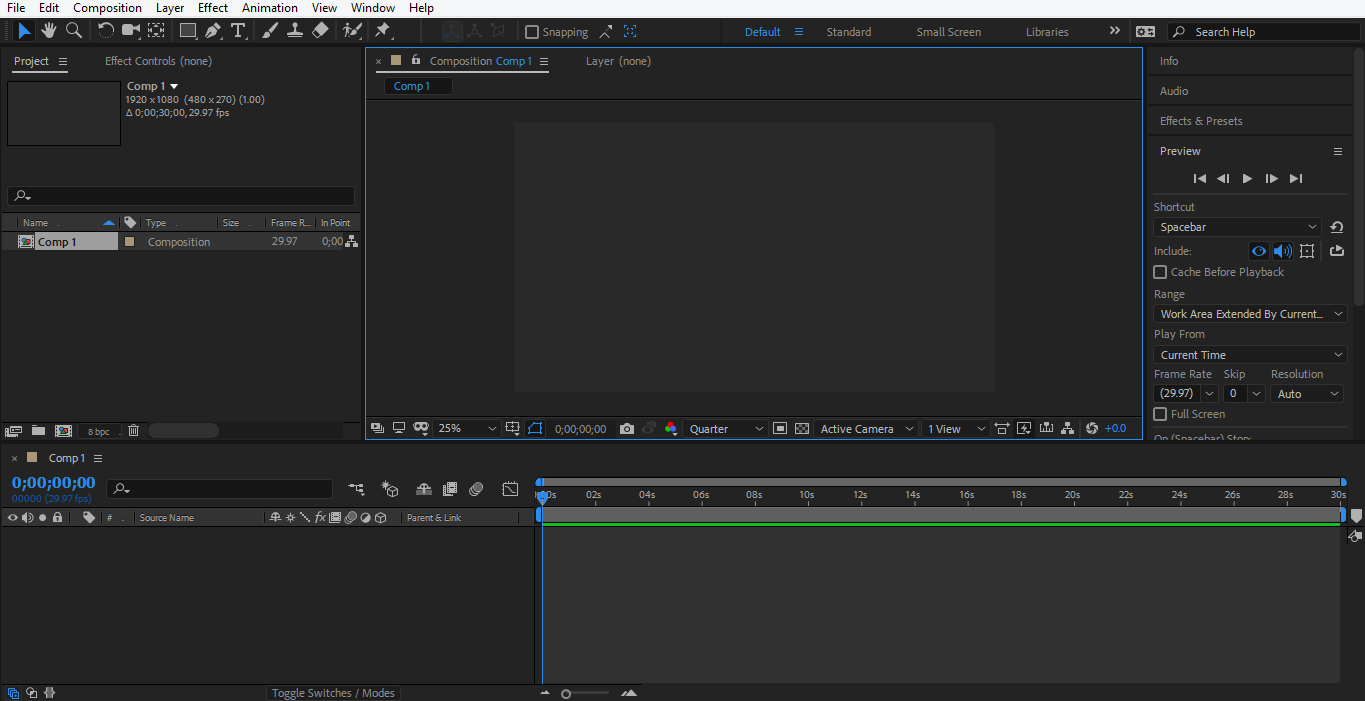Open the Work Area Extended range dropdown
This screenshot has height=701, width=1365.
click(1251, 314)
